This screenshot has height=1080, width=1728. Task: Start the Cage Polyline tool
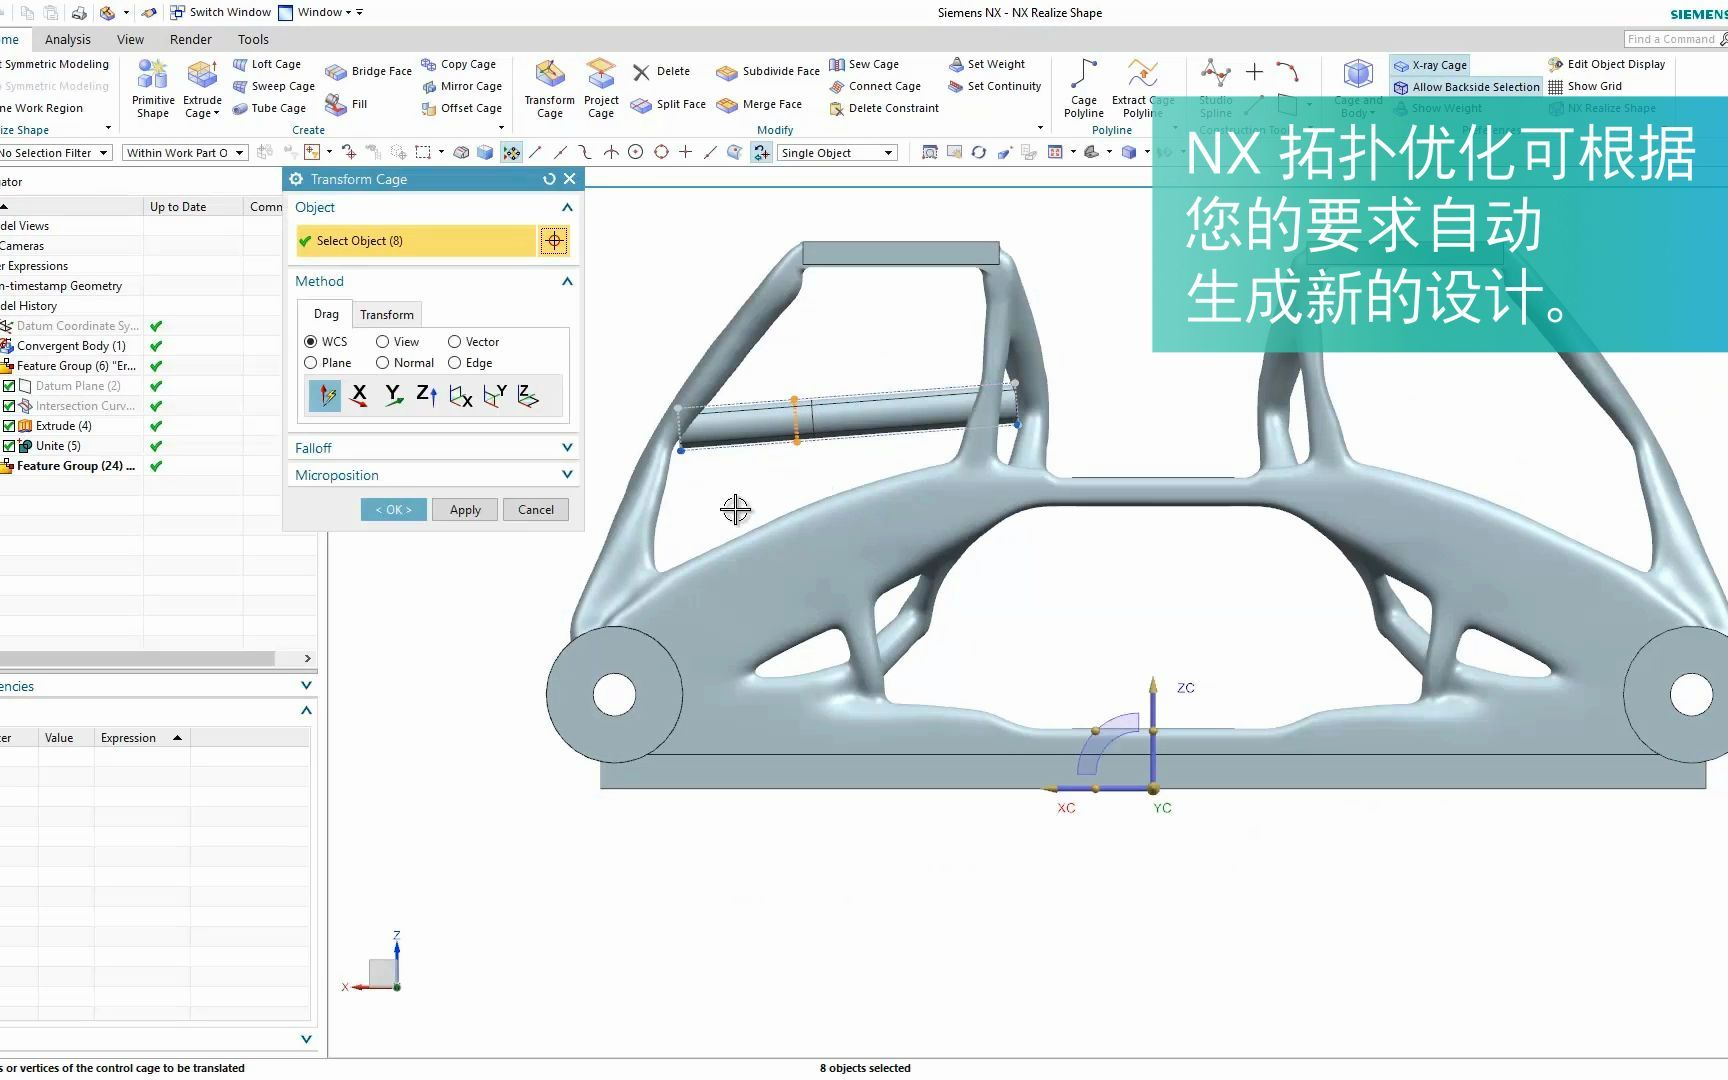coord(1084,88)
